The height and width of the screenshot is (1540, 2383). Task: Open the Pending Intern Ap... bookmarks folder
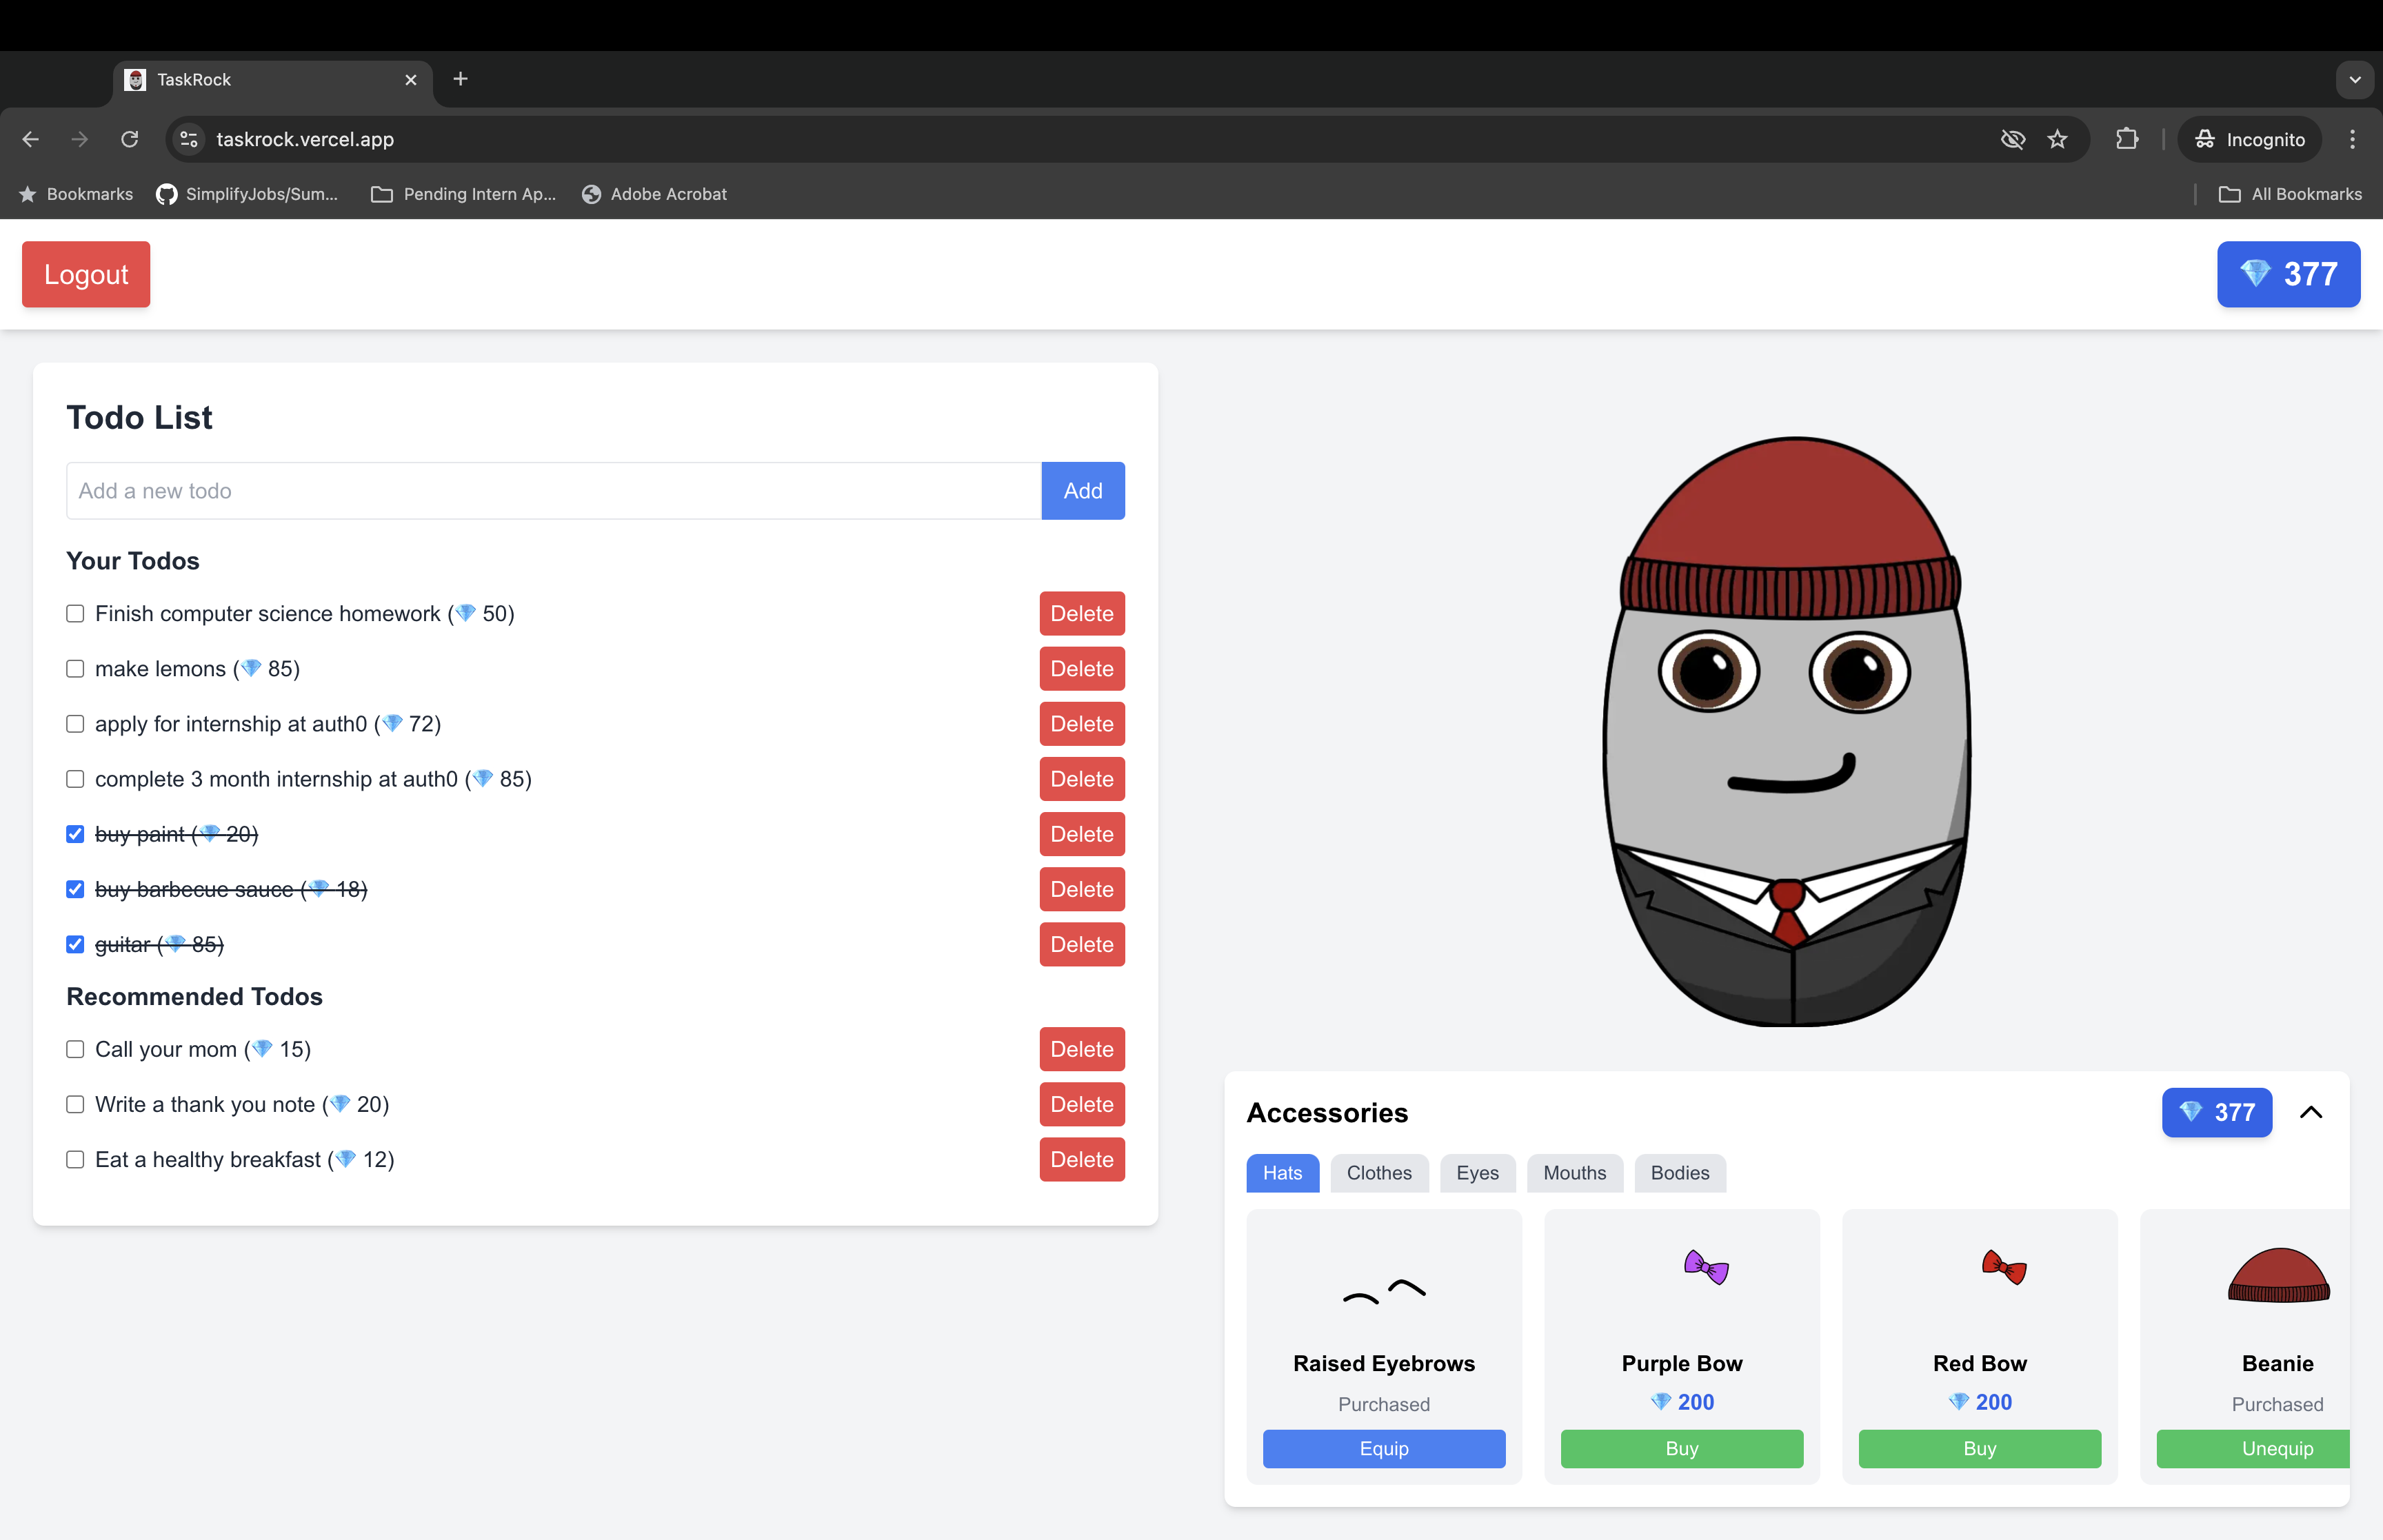click(463, 194)
